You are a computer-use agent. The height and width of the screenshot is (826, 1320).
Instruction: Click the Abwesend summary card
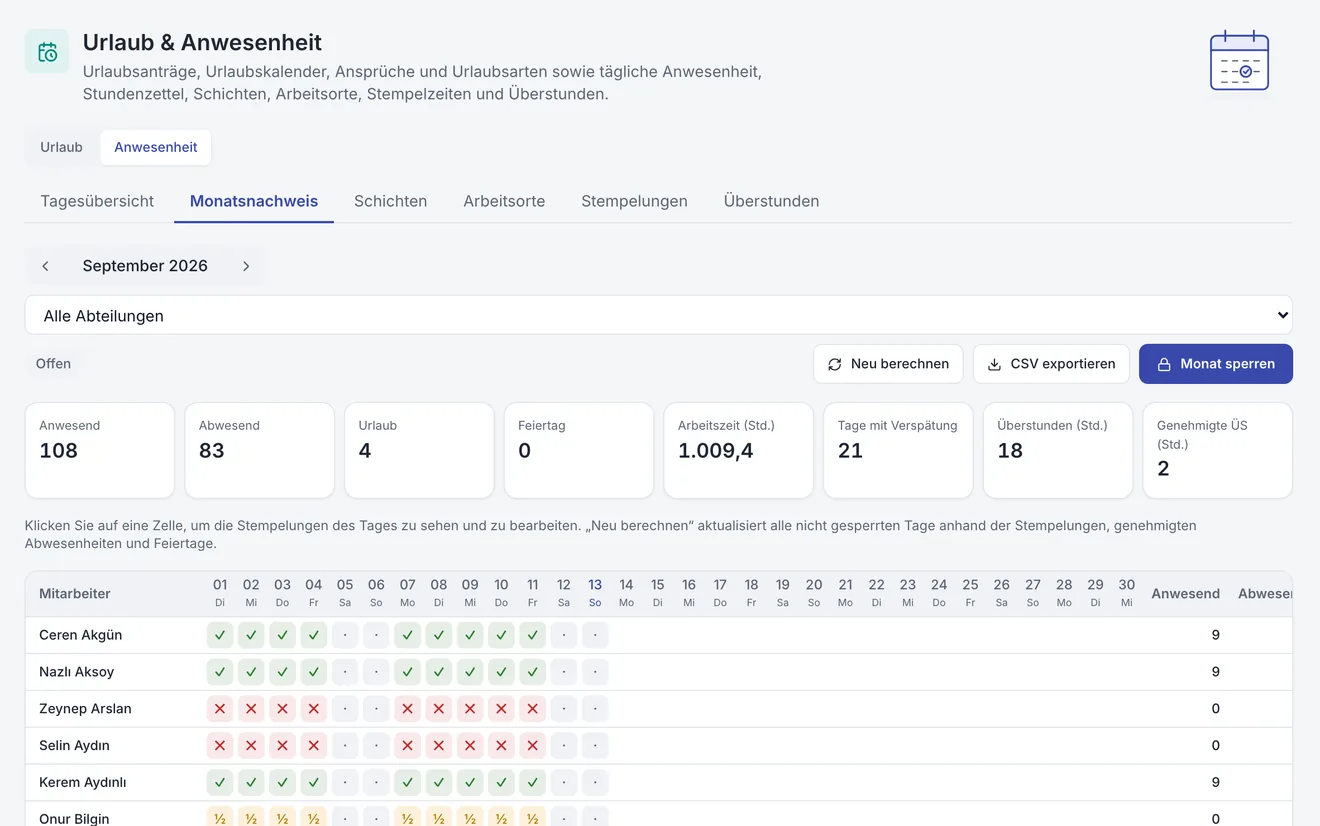[259, 450]
